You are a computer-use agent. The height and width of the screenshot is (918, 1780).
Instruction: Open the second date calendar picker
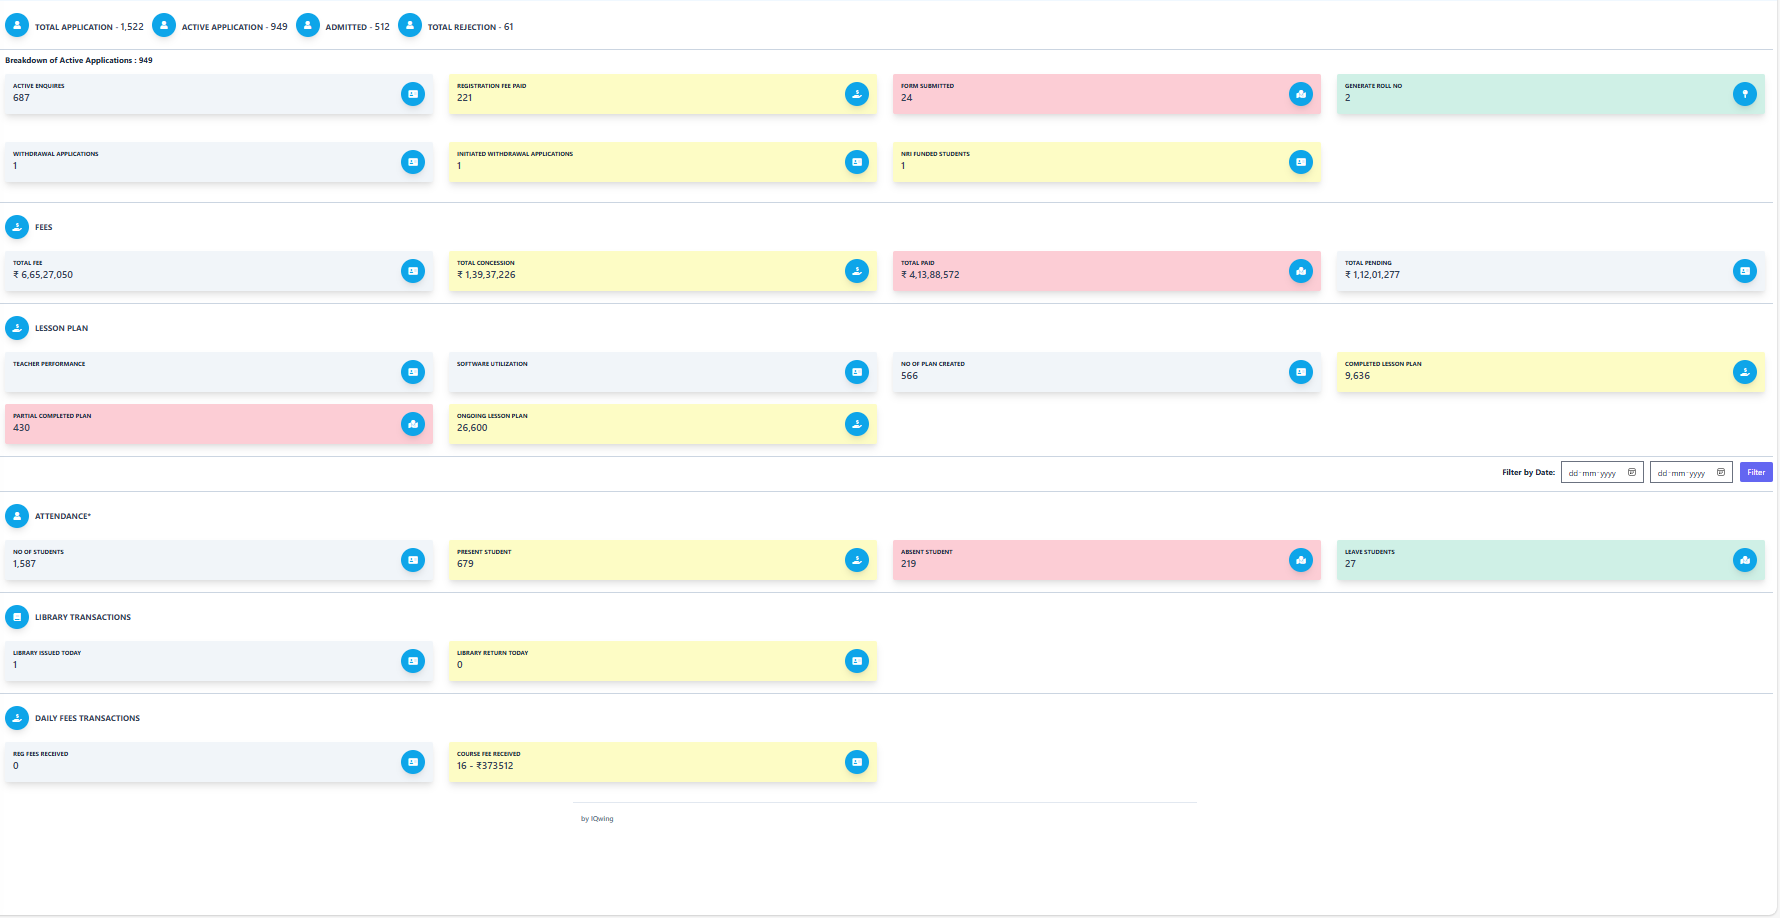pyautogui.click(x=1721, y=471)
